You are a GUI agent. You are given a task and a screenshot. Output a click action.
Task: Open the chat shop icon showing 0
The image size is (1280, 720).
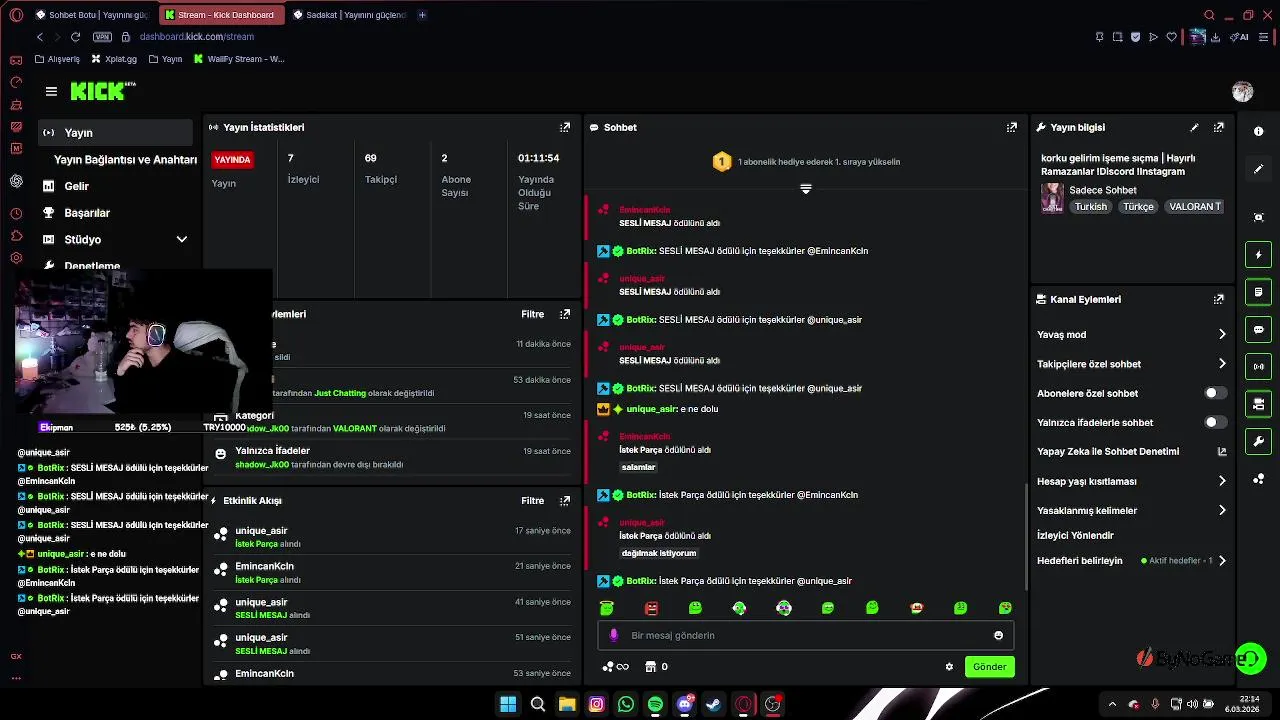656,667
